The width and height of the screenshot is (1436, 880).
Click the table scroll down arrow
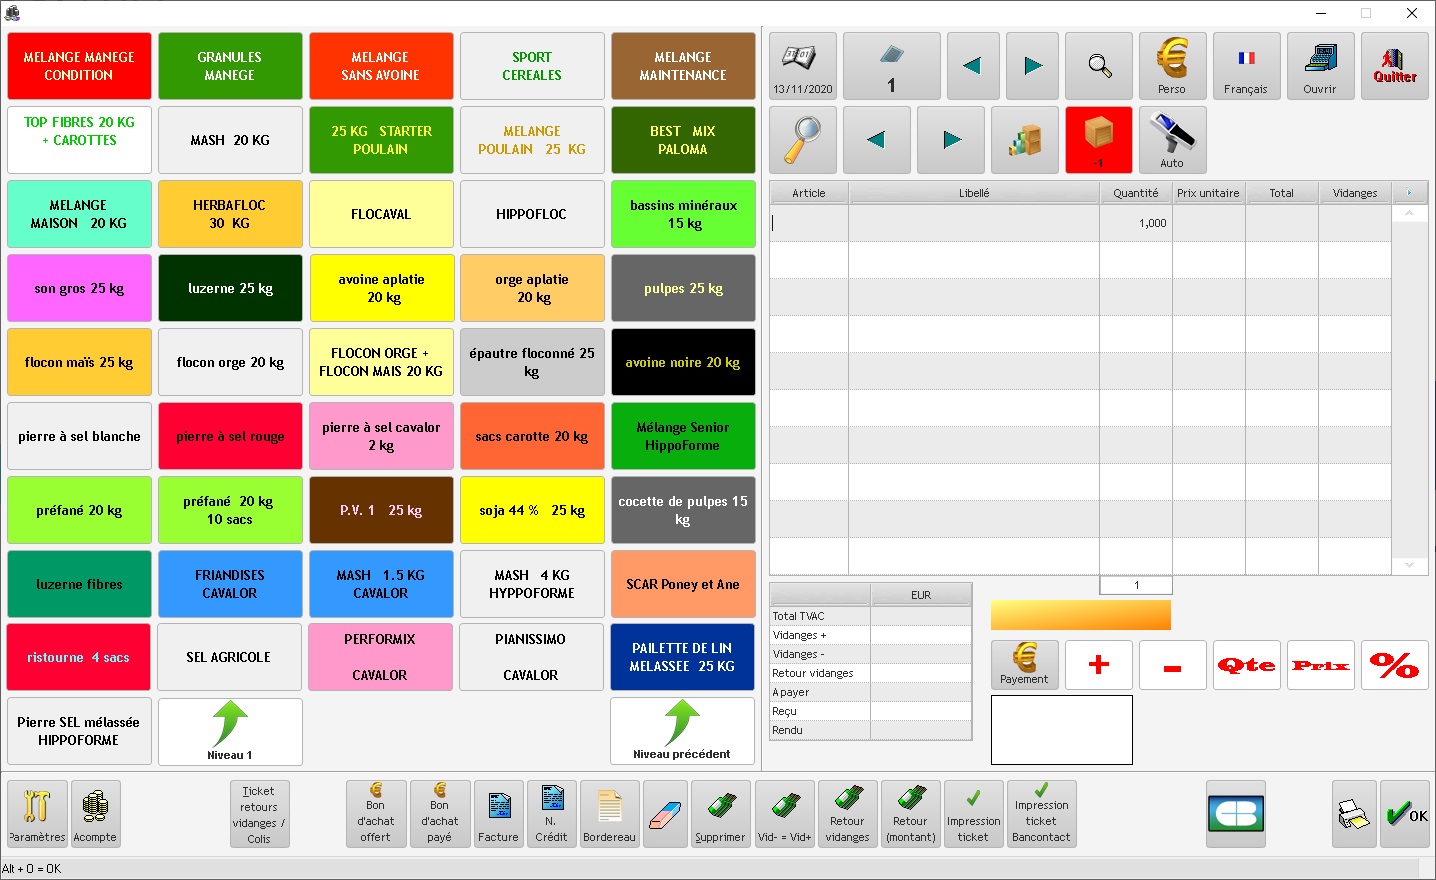[x=1410, y=566]
